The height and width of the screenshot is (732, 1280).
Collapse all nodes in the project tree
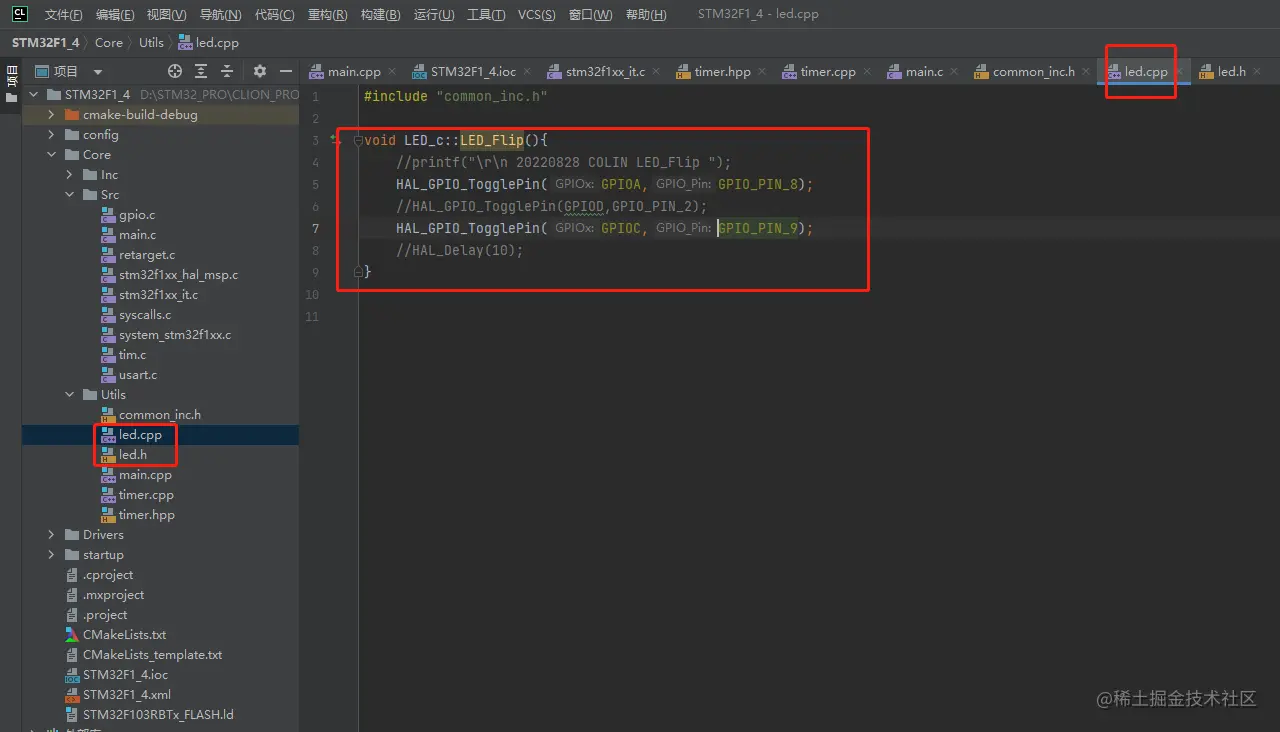click(227, 71)
